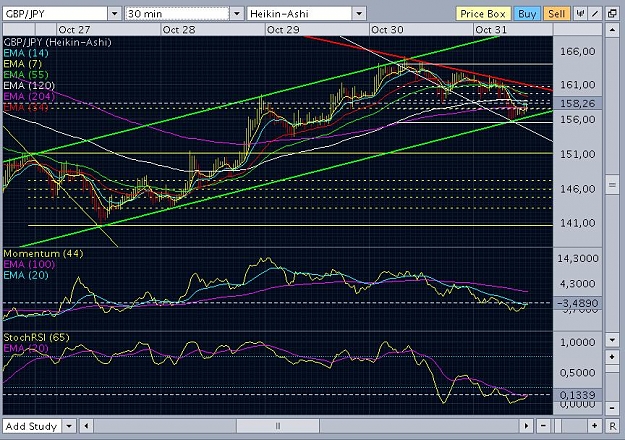Select the trend line drawing tool
625x440 pixels.
pyautogui.click(x=595, y=14)
